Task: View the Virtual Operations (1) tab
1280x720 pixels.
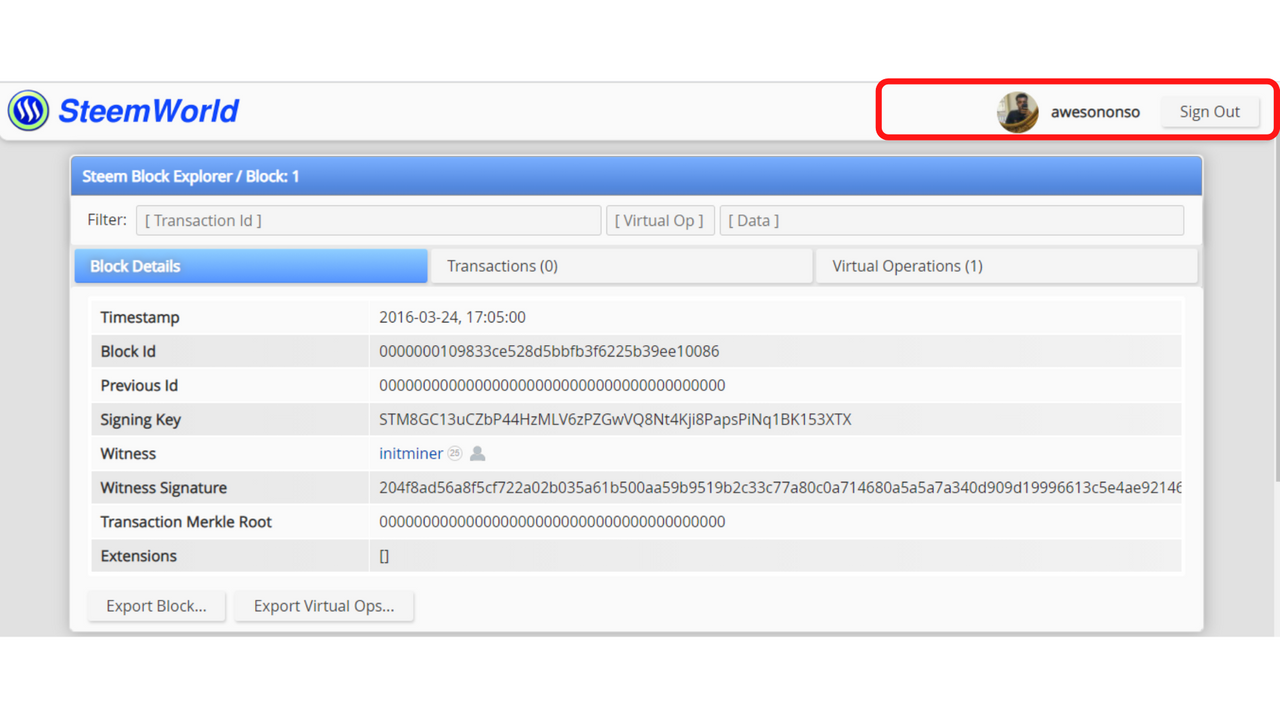Action: pyautogui.click(x=1007, y=266)
